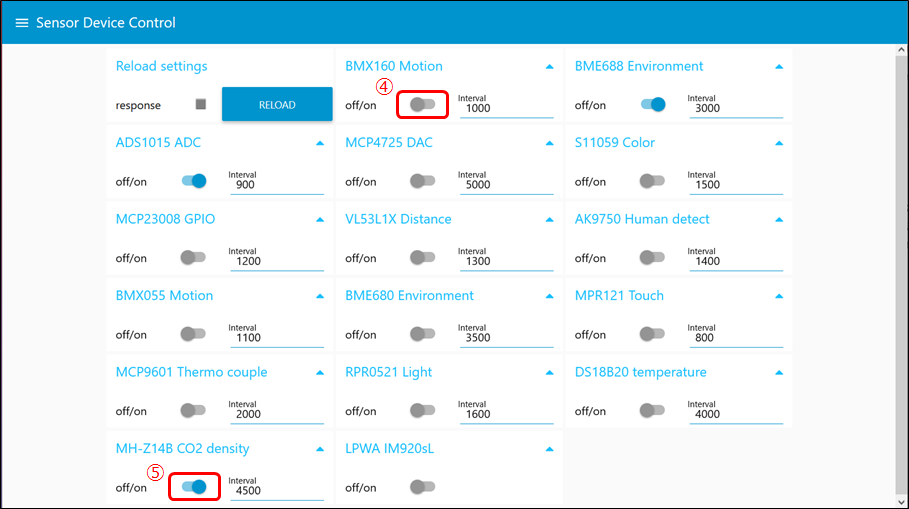
Task: Collapse the S11059 Color panel arrow
Action: [x=778, y=143]
